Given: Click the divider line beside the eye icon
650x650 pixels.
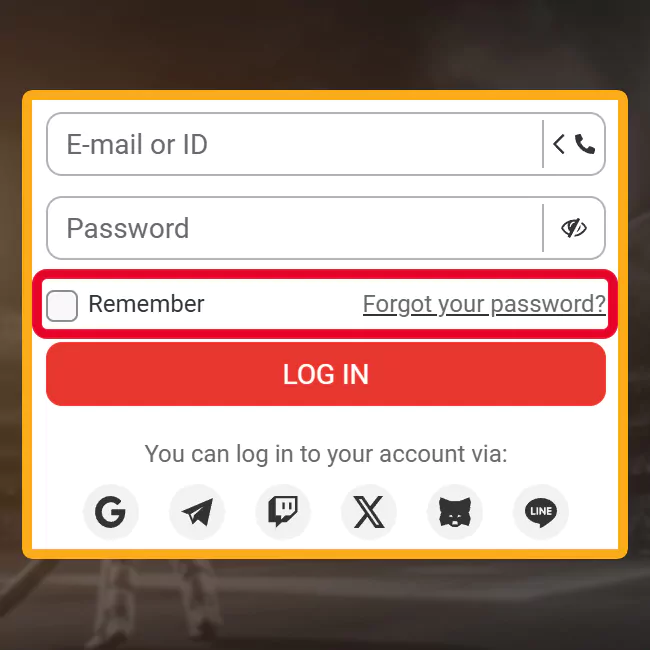Looking at the screenshot, I should 543,228.
